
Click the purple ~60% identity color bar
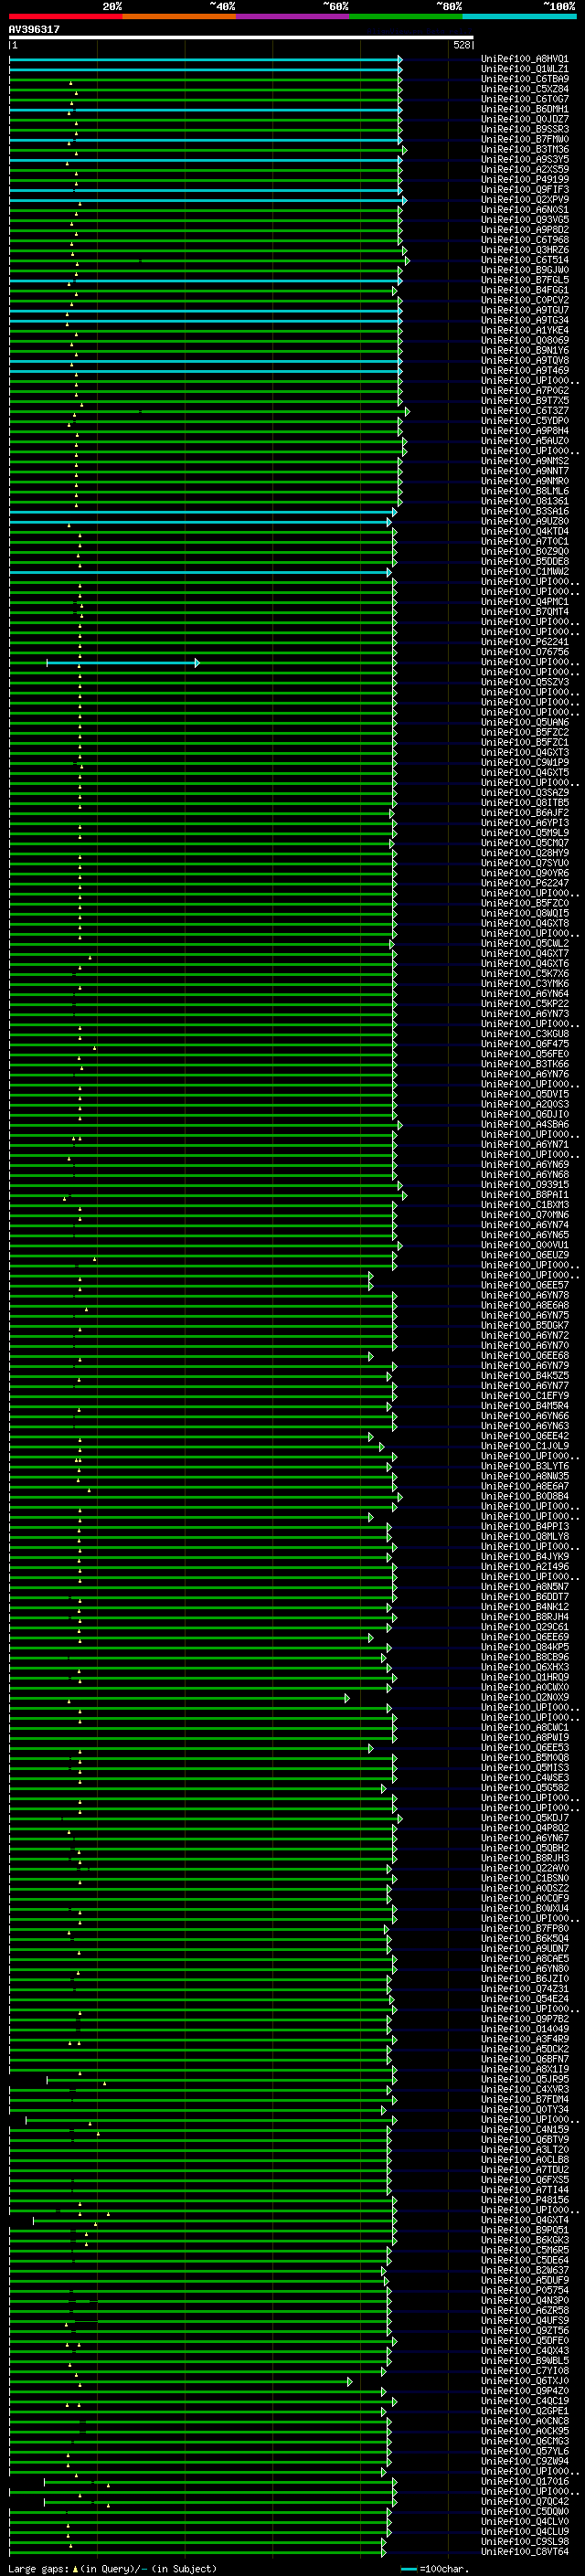coord(292,16)
